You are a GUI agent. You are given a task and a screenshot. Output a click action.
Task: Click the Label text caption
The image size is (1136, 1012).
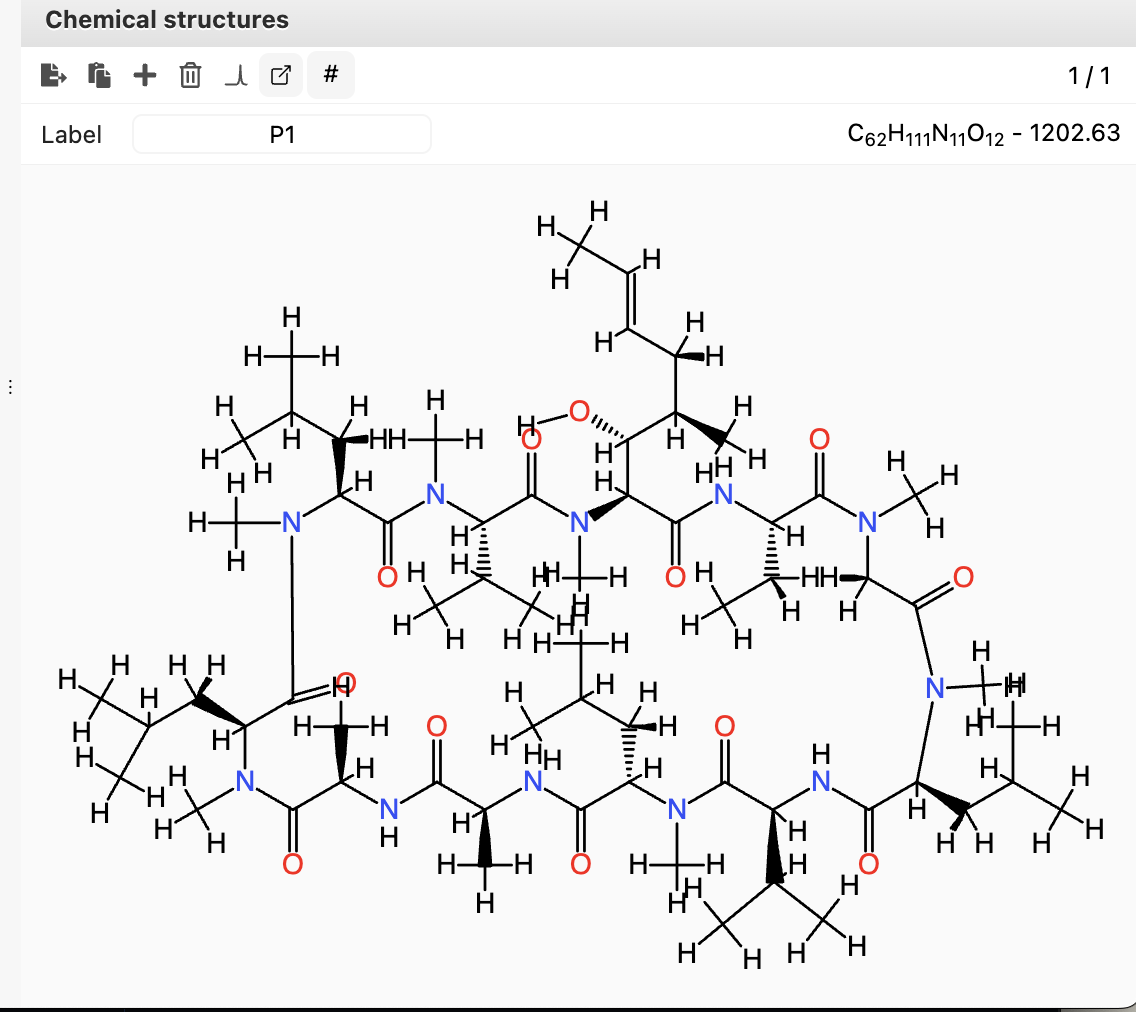(x=72, y=134)
